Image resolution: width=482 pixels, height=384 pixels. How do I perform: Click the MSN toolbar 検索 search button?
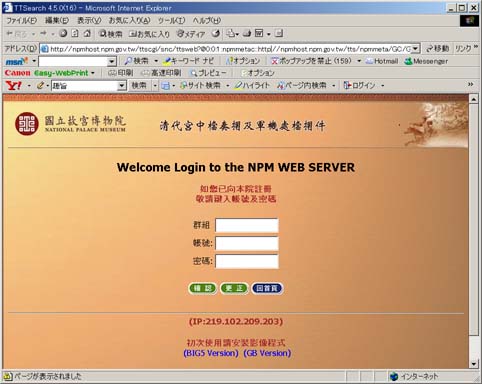(x=136, y=61)
